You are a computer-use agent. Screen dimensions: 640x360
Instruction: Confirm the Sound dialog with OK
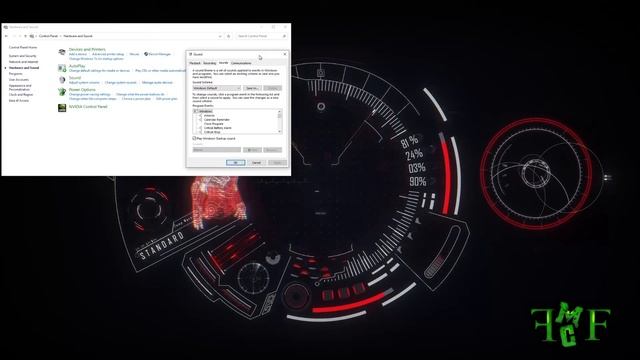236,162
